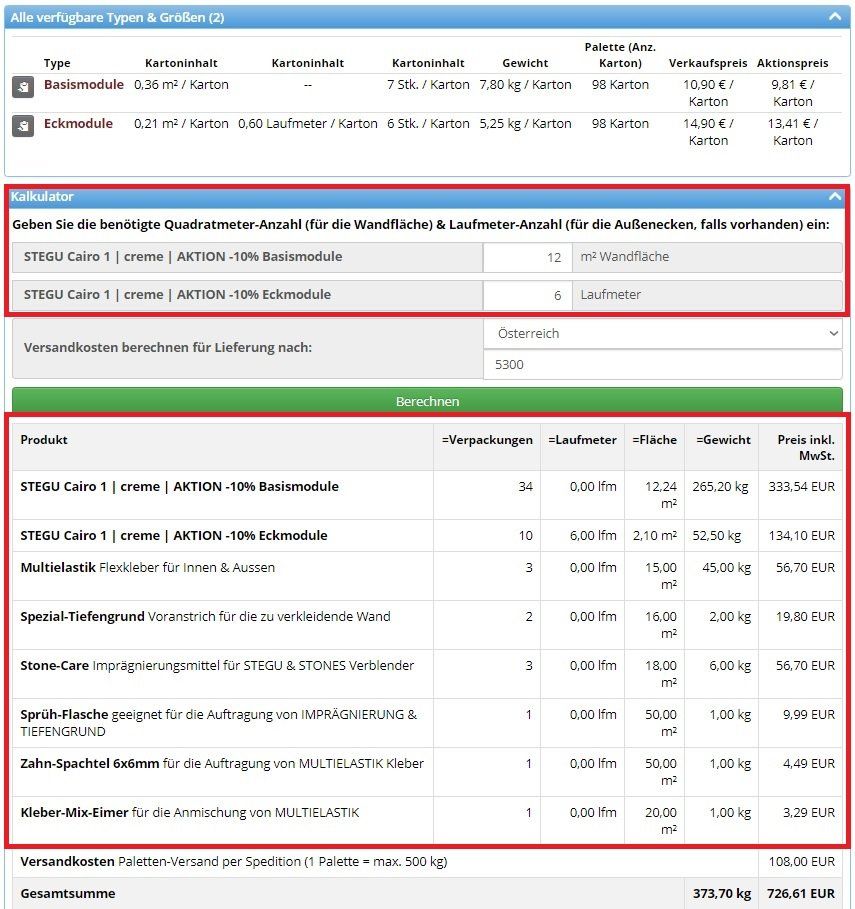
Task: Click the '13,41 € / Karton' action price
Action: (792, 132)
